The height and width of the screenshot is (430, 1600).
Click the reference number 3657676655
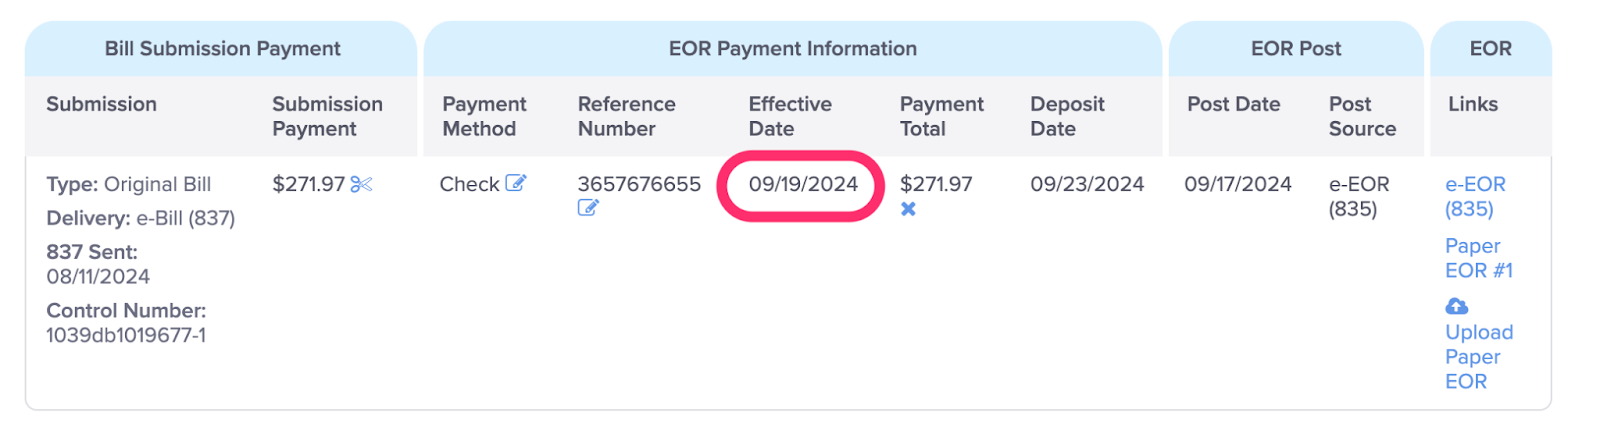tap(639, 184)
